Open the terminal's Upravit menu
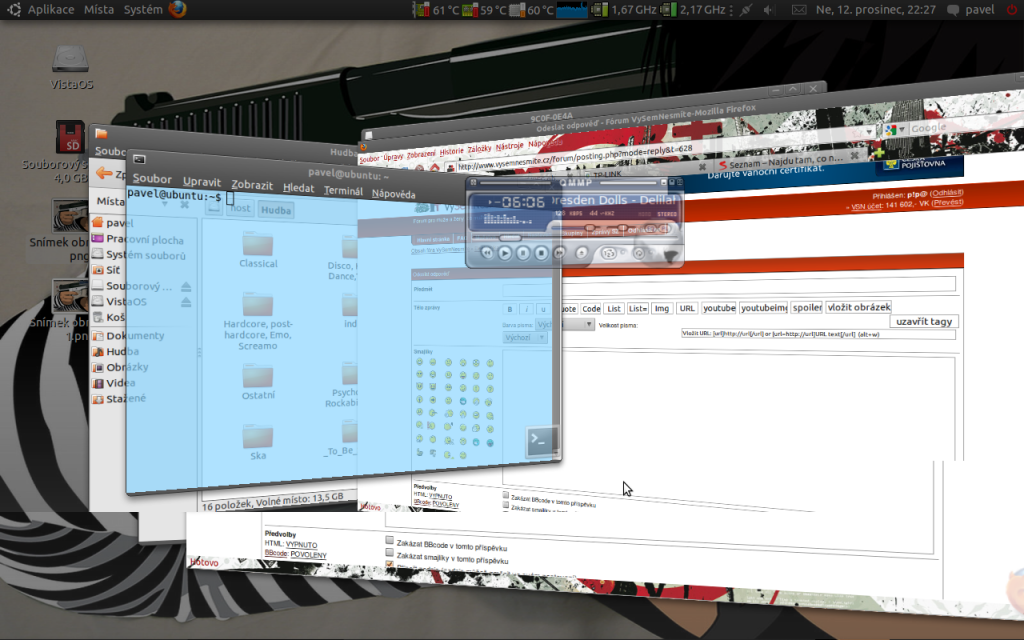 (202, 182)
